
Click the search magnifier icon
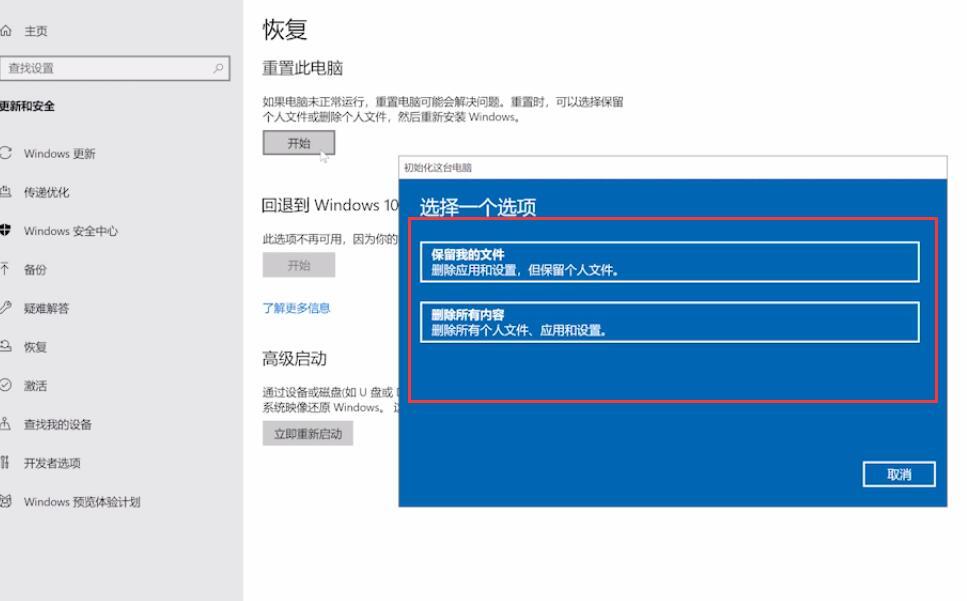pos(218,68)
